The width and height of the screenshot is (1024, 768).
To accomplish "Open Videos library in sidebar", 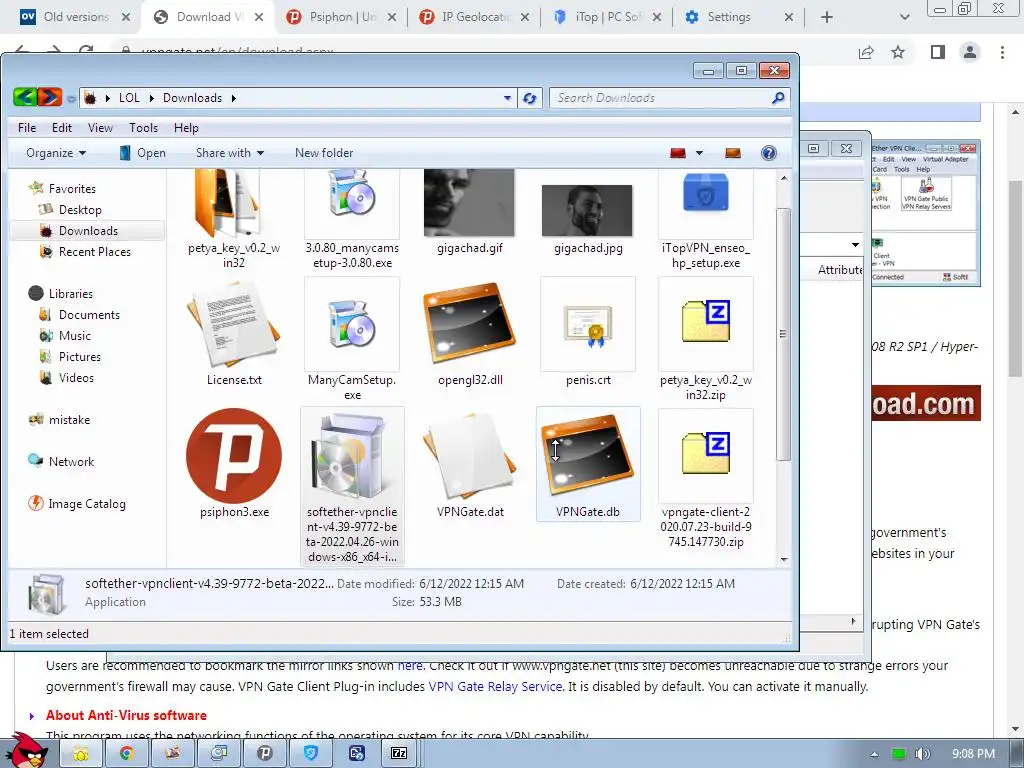I will click(x=76, y=377).
